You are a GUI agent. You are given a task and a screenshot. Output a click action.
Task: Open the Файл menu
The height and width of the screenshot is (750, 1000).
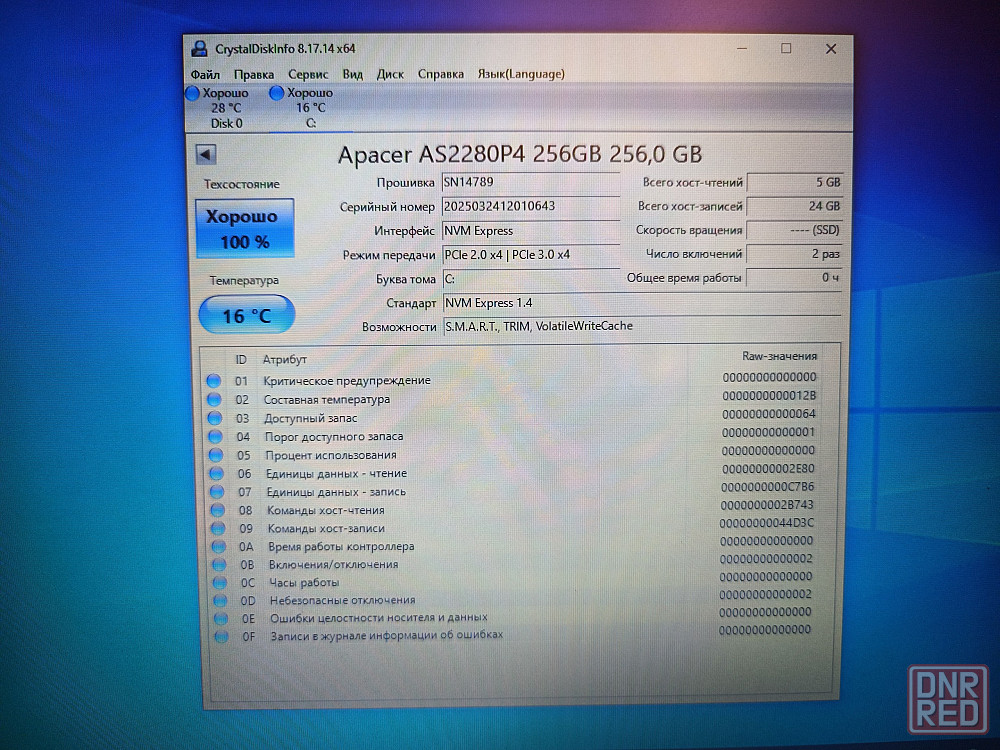pyautogui.click(x=205, y=74)
